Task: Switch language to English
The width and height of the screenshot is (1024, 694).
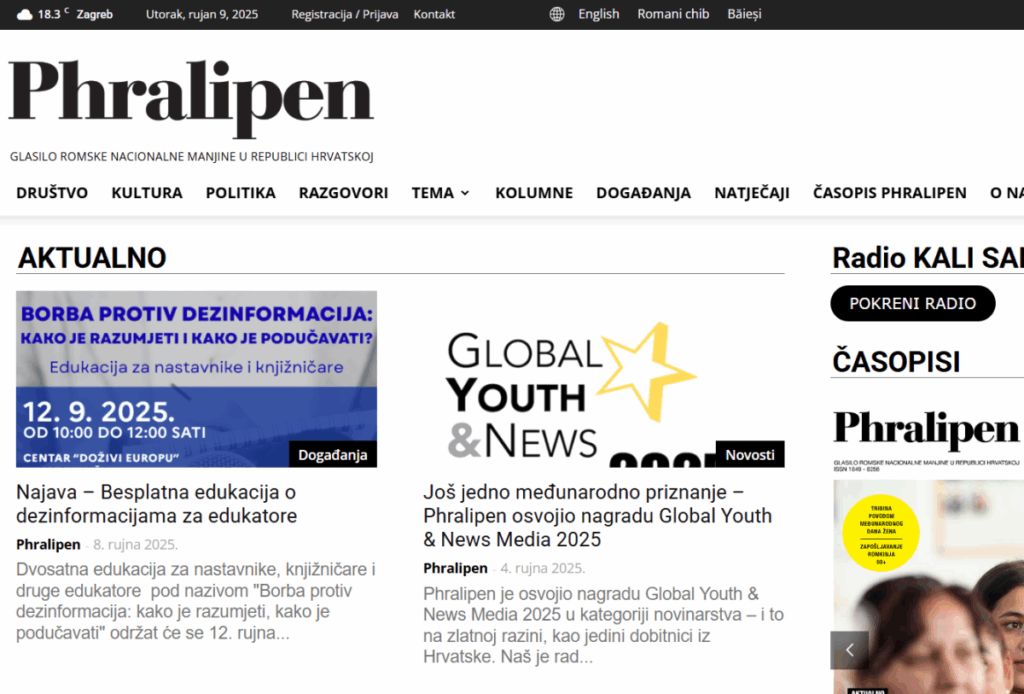Action: (x=599, y=14)
